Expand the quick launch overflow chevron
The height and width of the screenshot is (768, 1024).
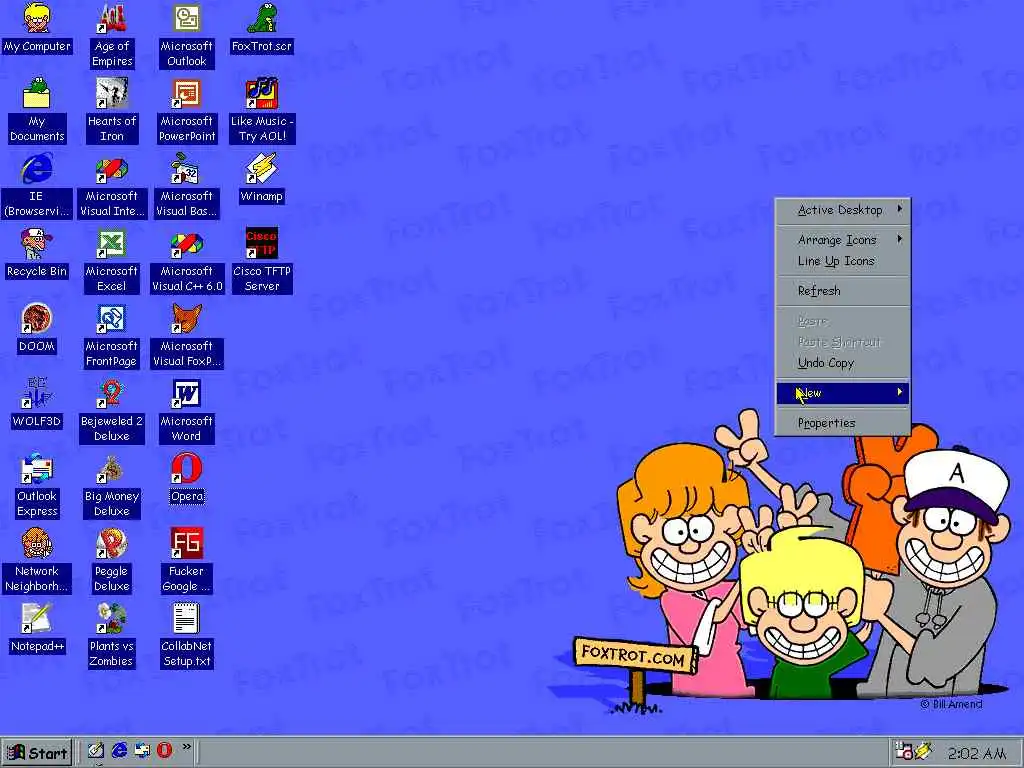(187, 746)
